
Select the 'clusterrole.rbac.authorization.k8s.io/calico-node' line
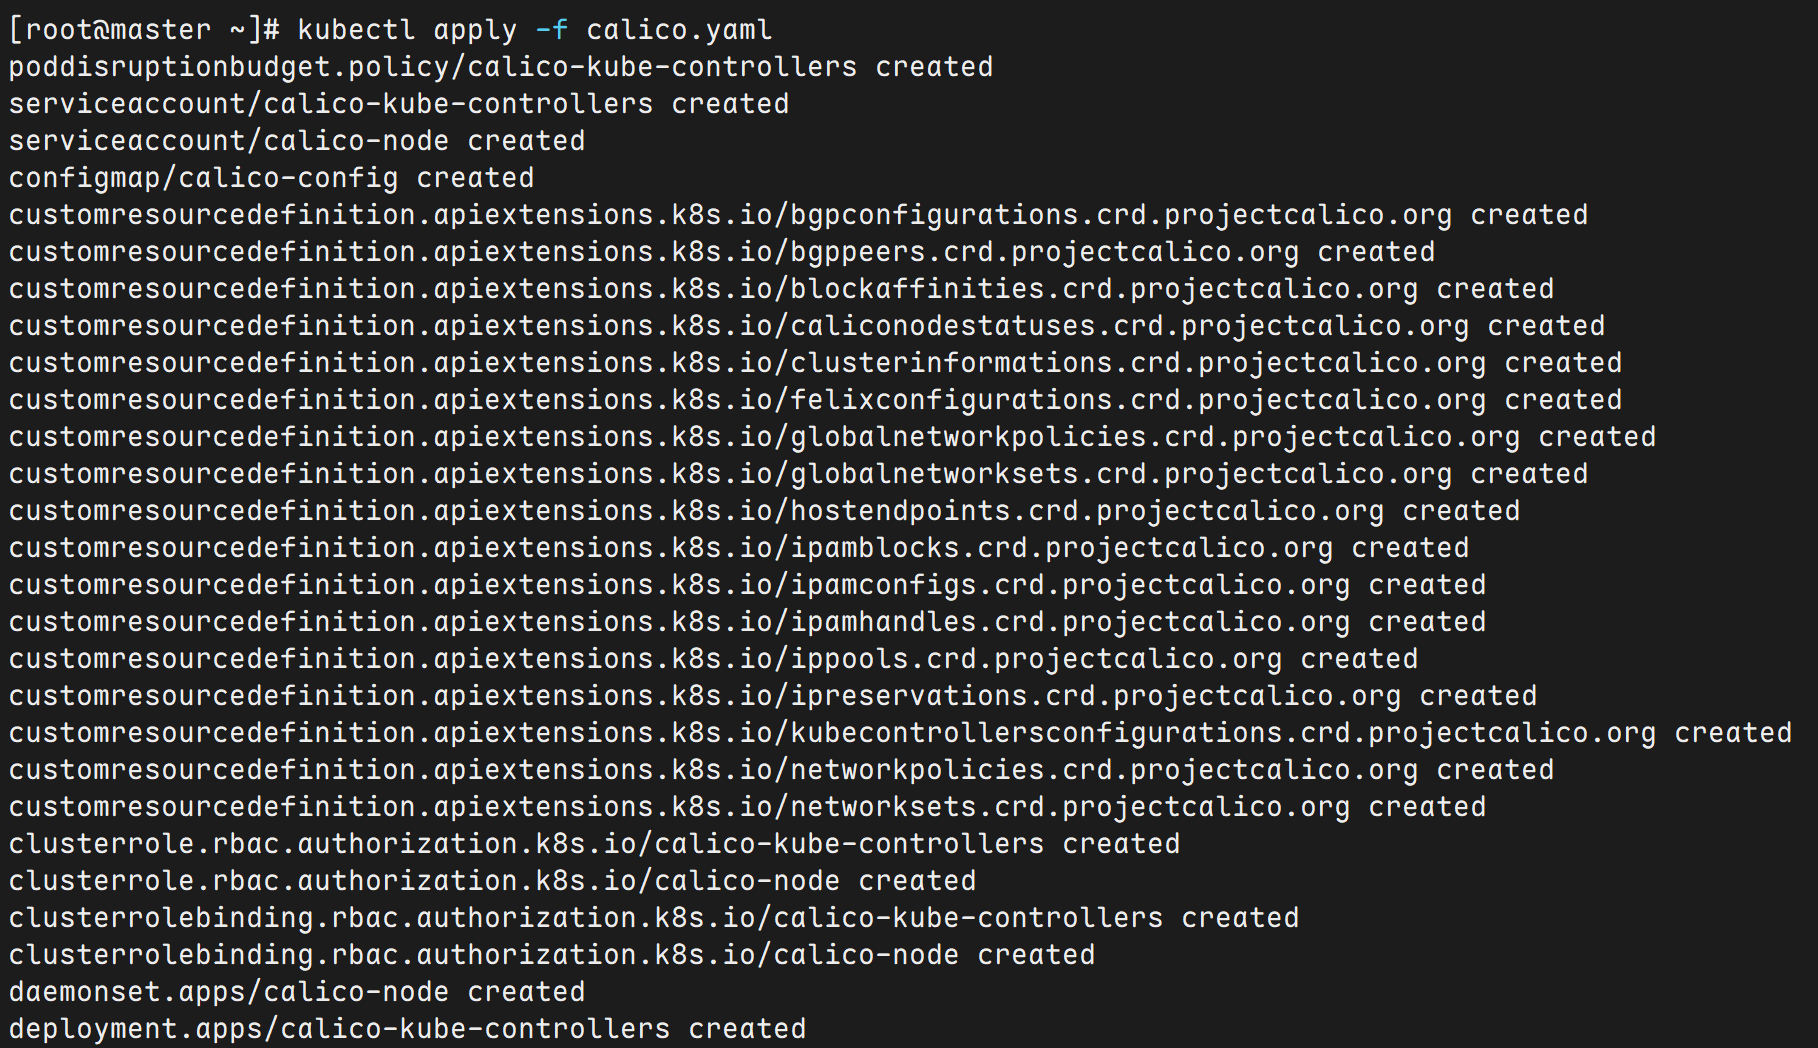point(492,881)
